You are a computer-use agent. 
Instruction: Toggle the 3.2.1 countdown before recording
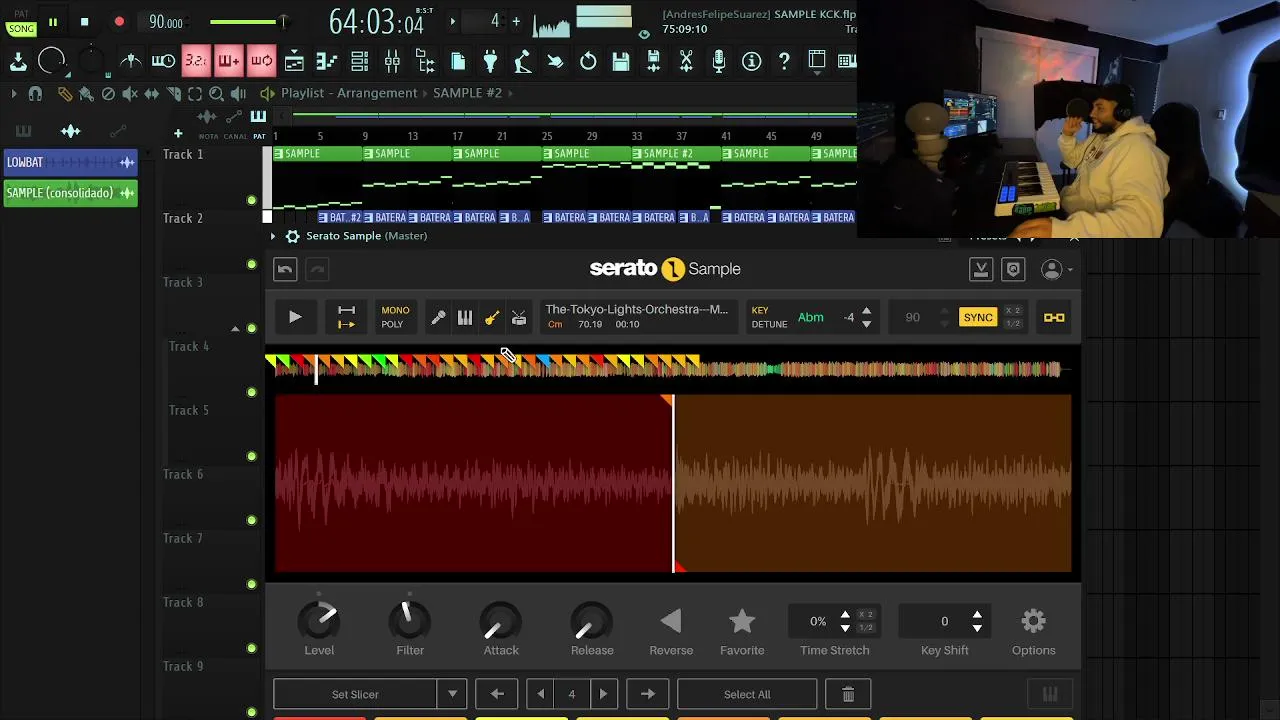tap(196, 61)
